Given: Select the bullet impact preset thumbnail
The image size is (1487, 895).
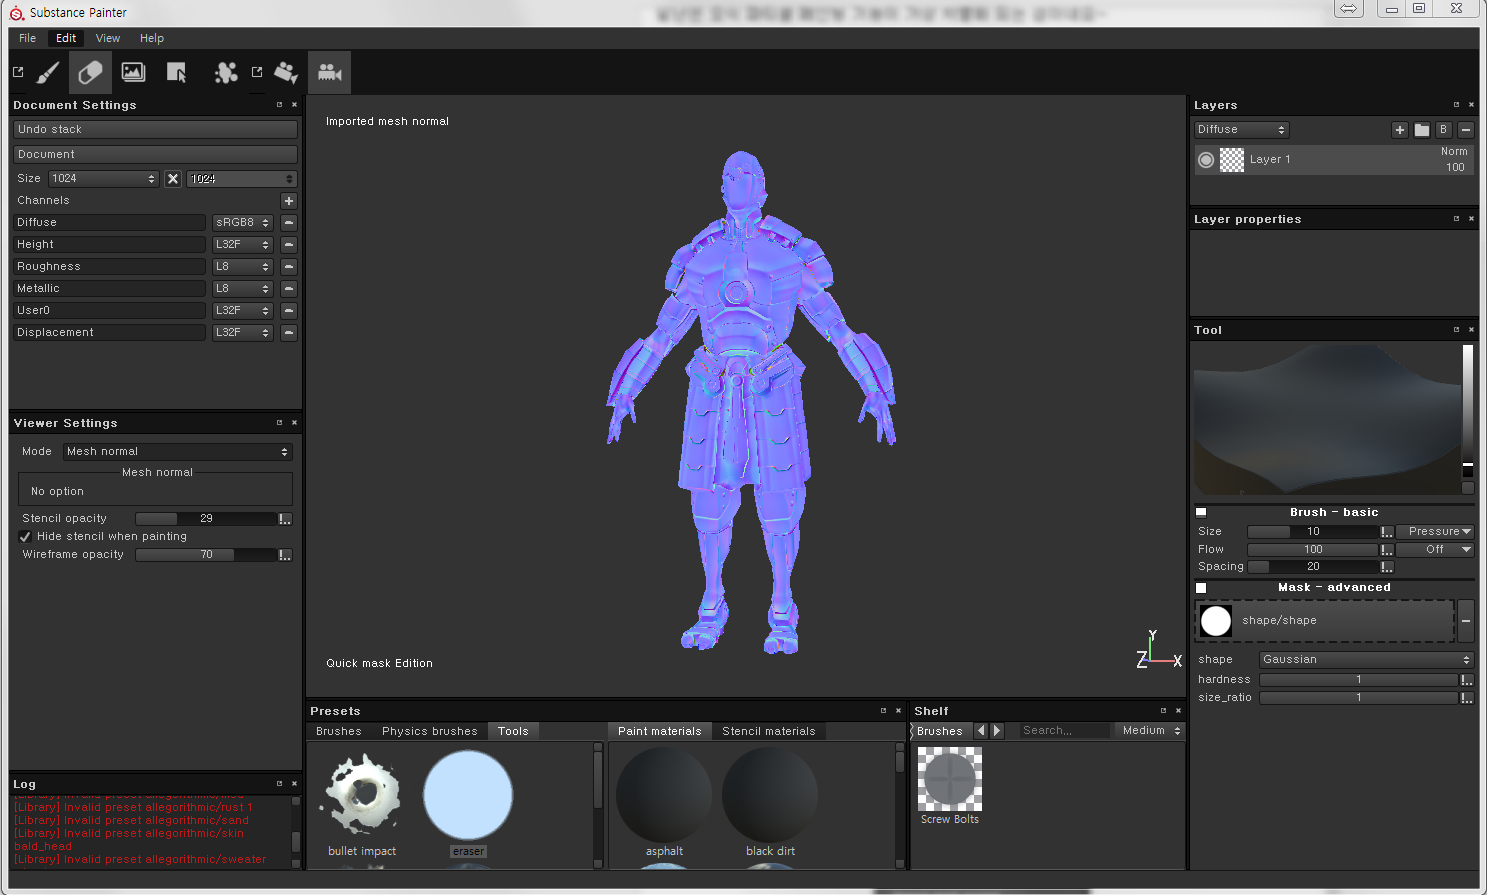Looking at the screenshot, I should tap(363, 796).
